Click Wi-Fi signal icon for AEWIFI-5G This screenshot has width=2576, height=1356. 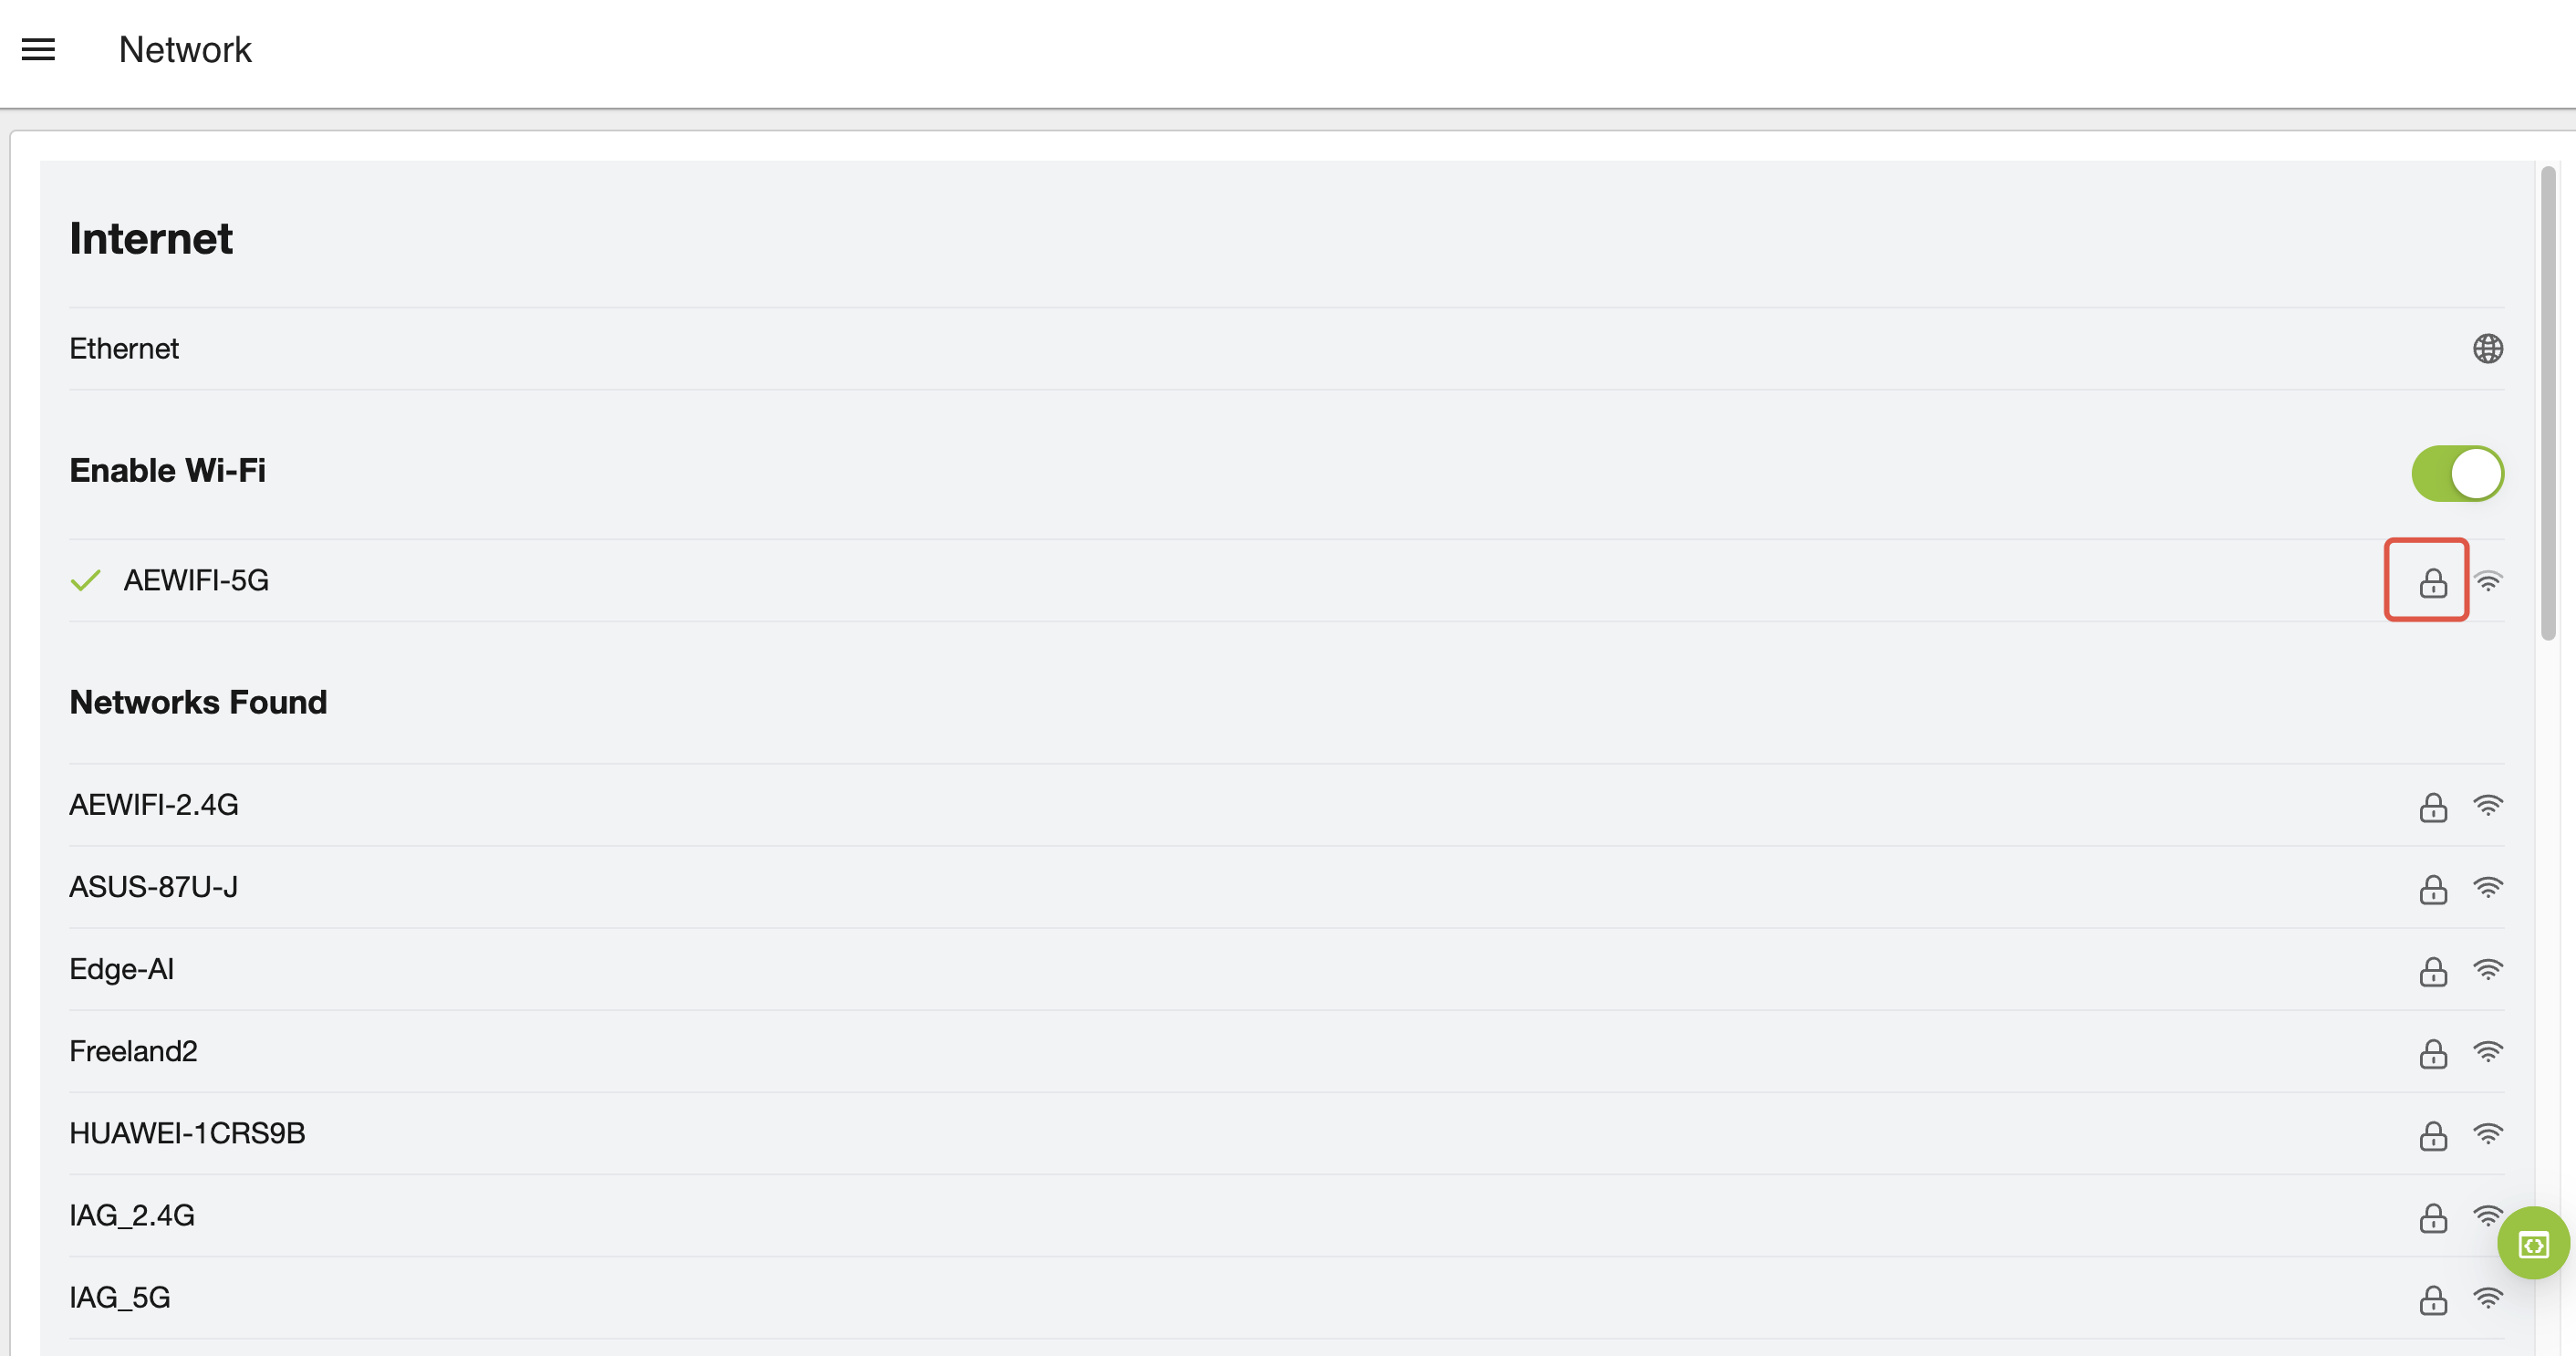coord(2487,581)
